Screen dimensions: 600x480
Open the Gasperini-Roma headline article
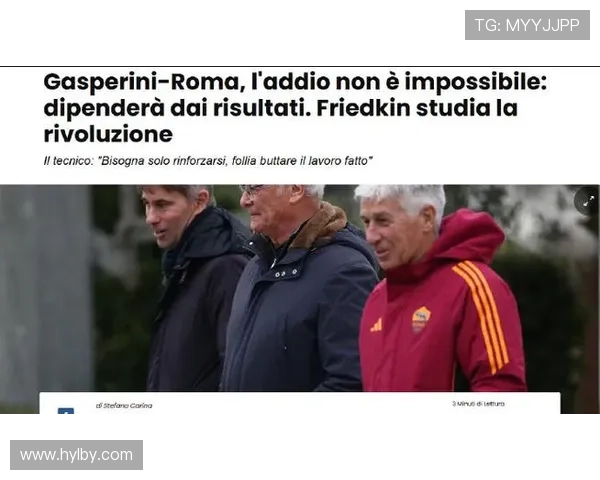(295, 108)
